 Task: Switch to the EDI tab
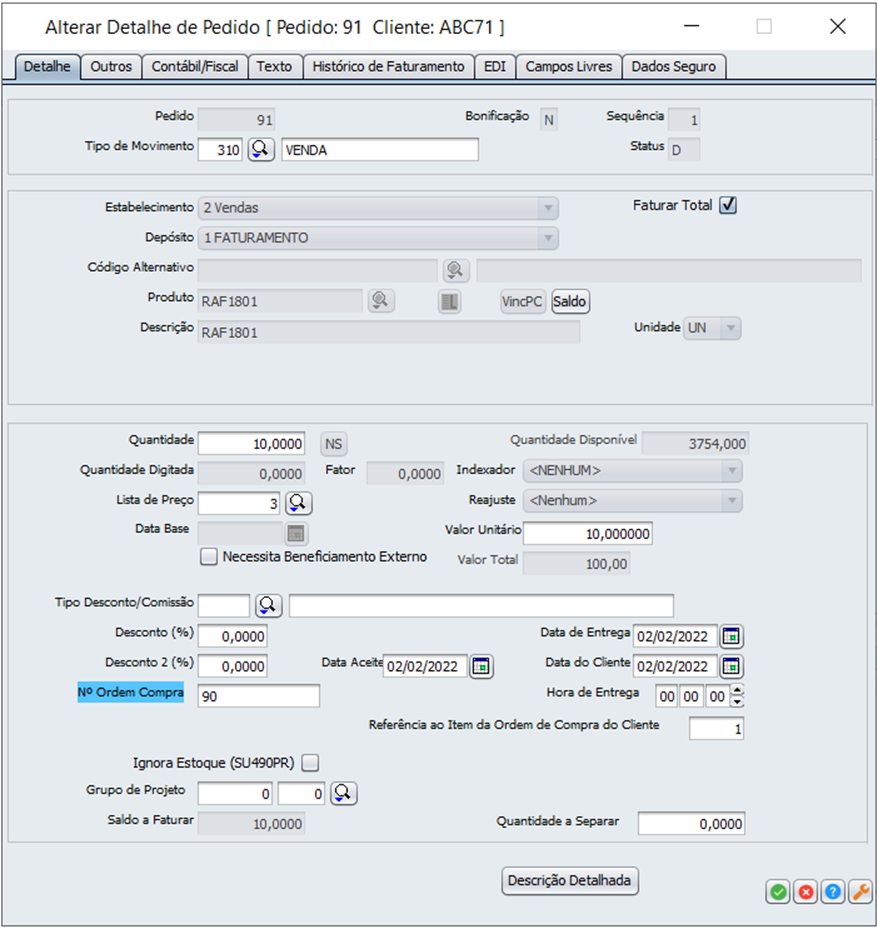point(495,66)
